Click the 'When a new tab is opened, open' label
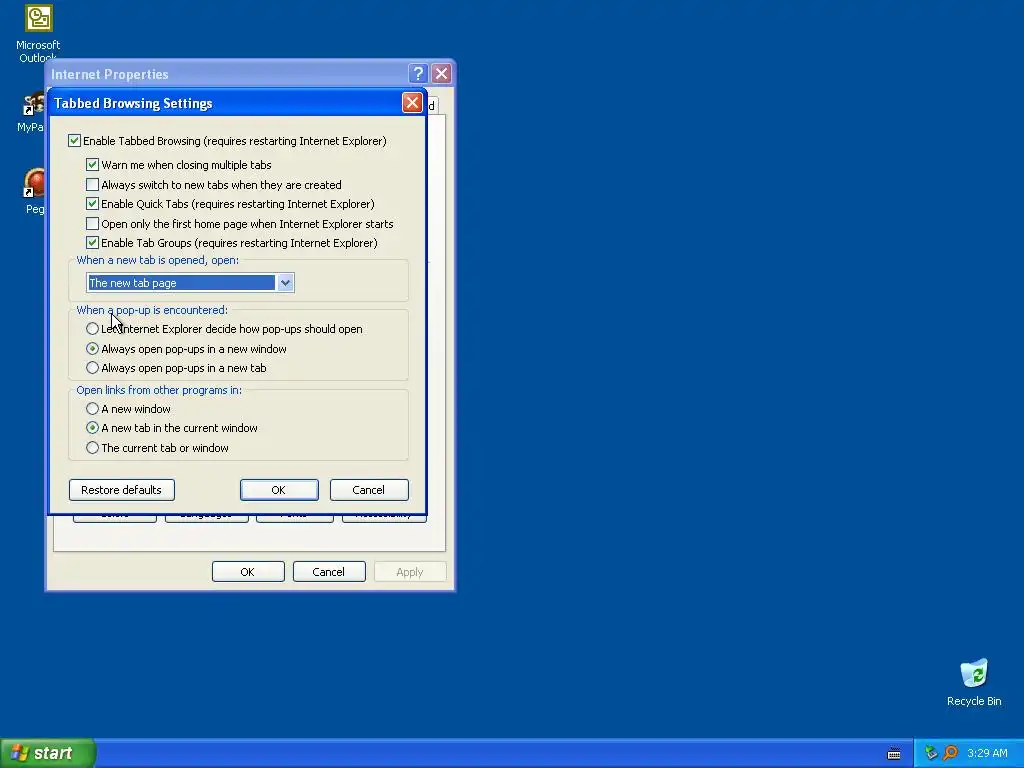Viewport: 1024px width, 768px height. click(157, 260)
